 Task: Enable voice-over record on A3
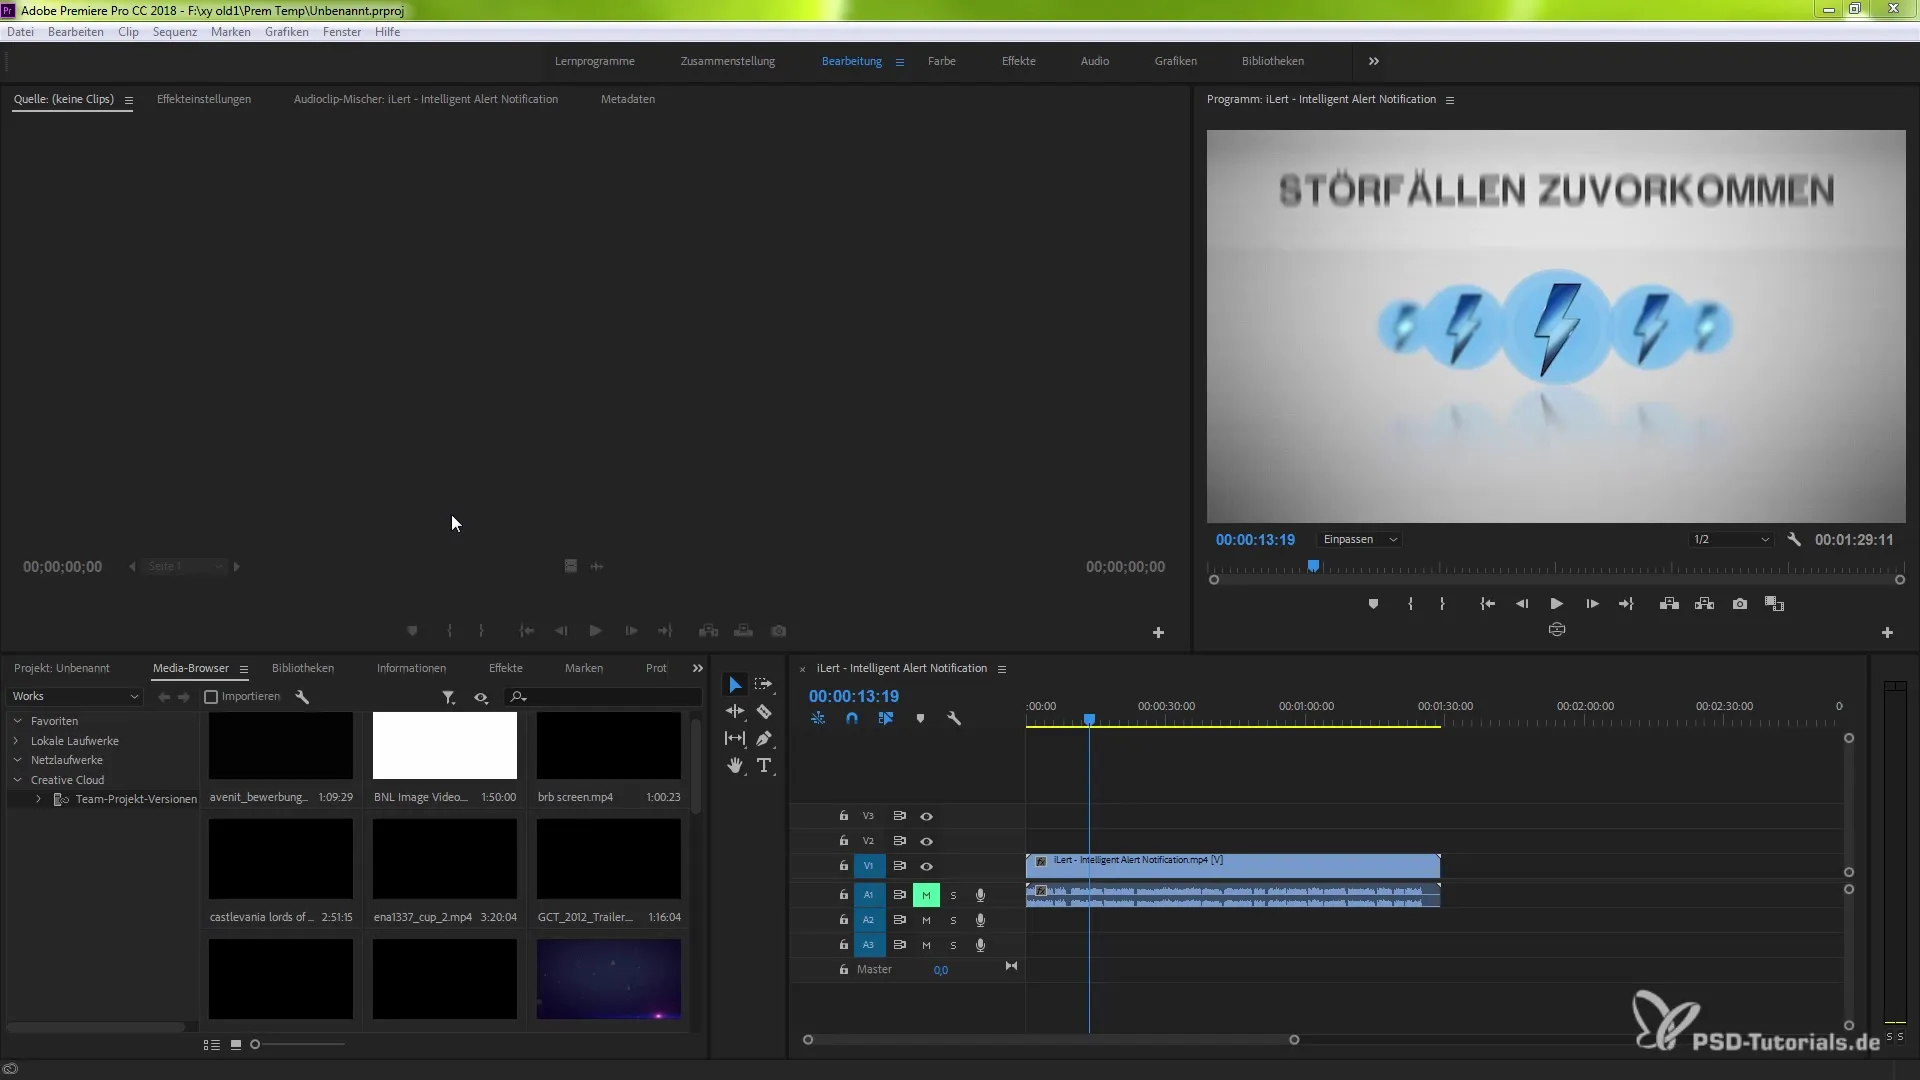[980, 945]
